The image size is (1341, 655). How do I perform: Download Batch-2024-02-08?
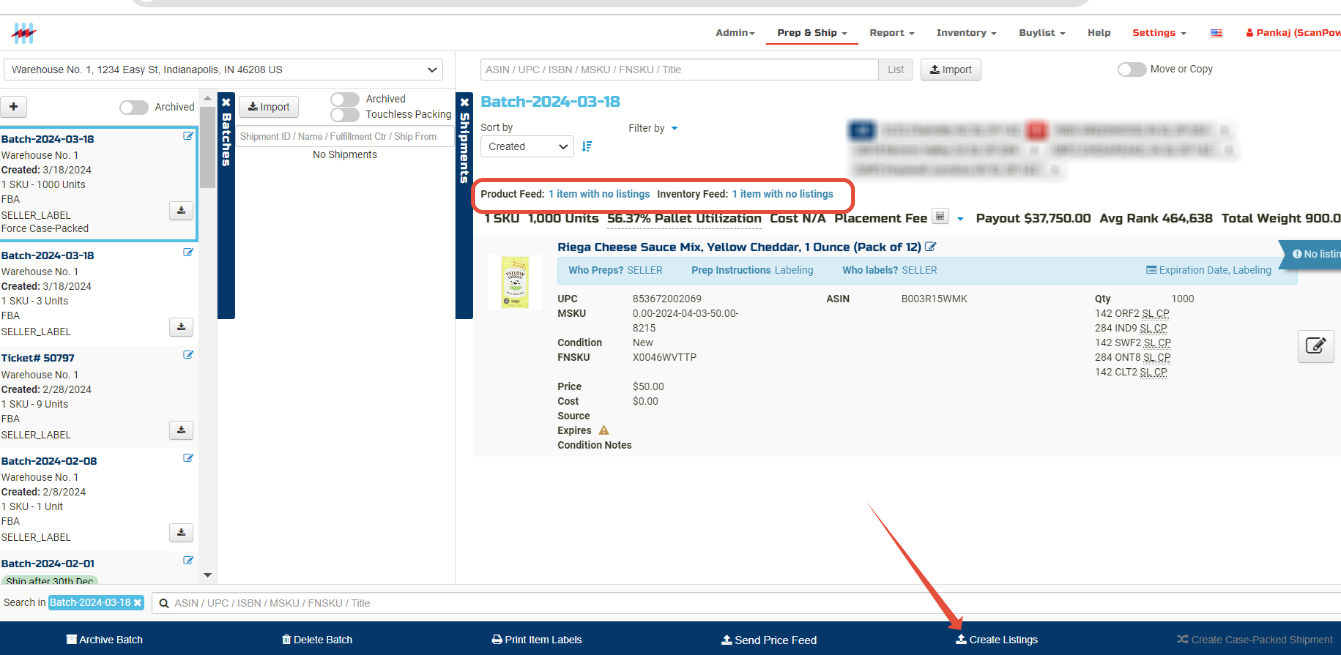pyautogui.click(x=181, y=532)
